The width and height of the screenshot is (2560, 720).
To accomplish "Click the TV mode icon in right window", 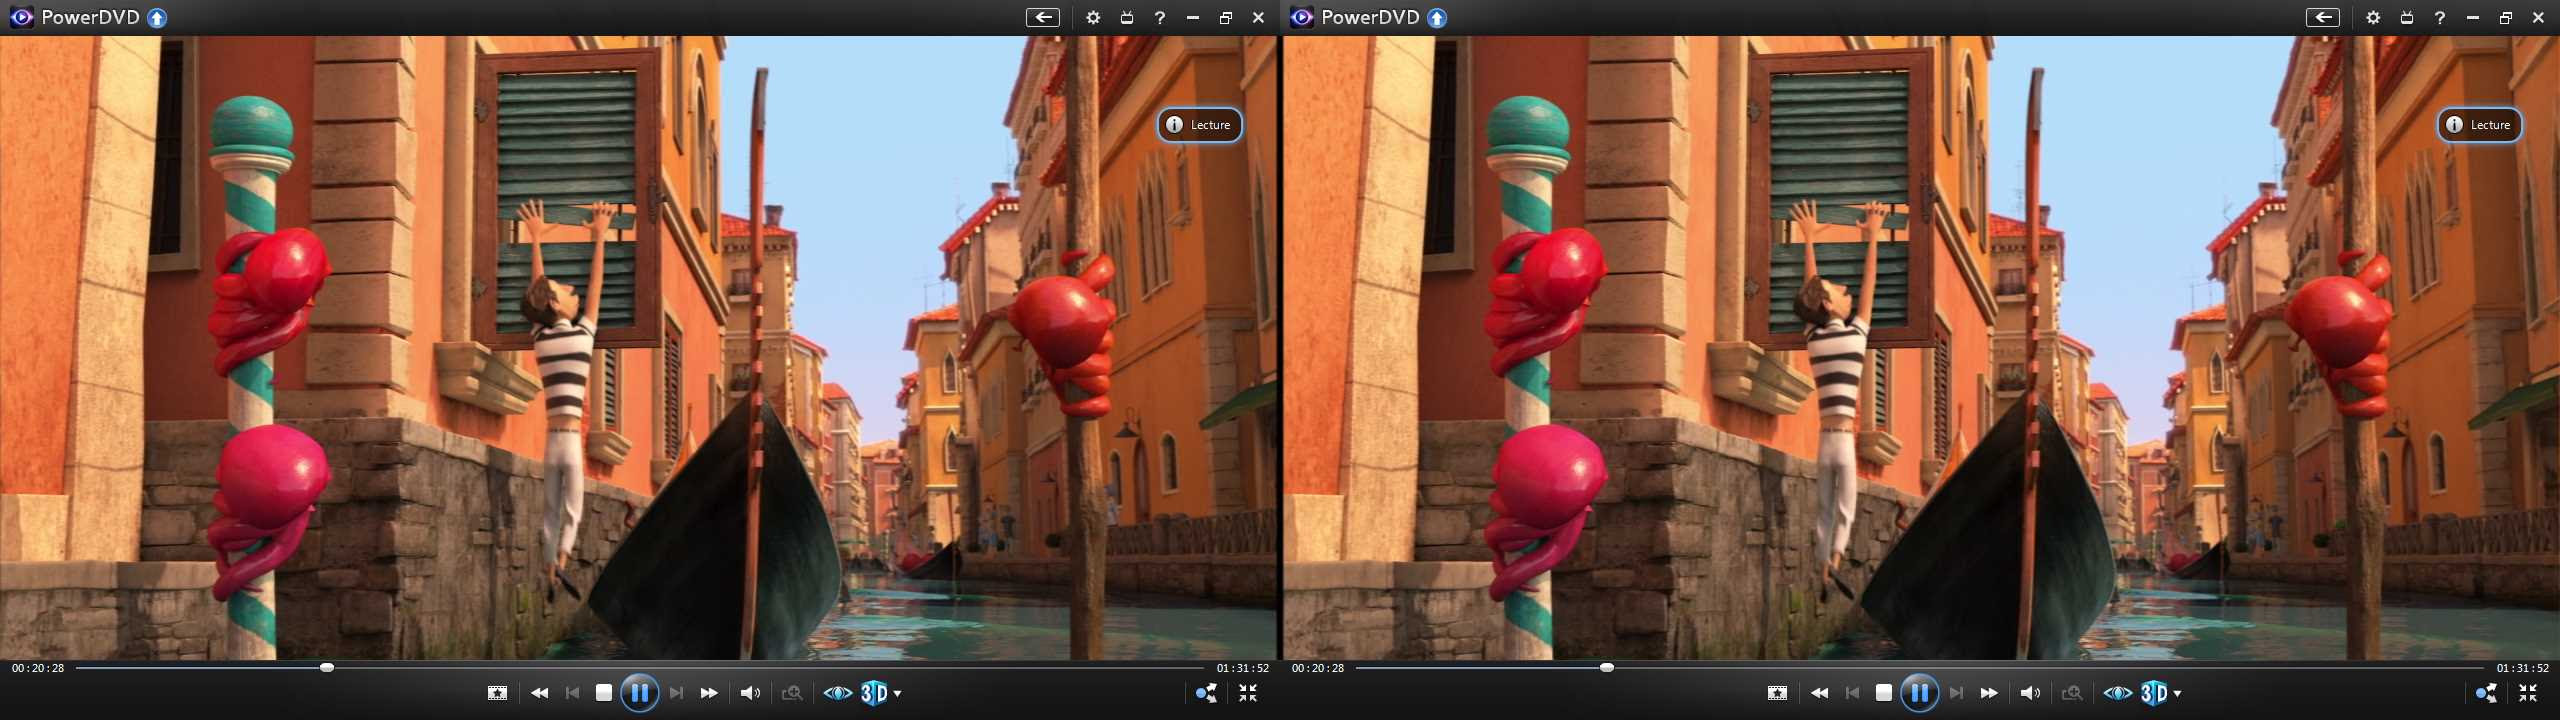I will [x=2407, y=17].
